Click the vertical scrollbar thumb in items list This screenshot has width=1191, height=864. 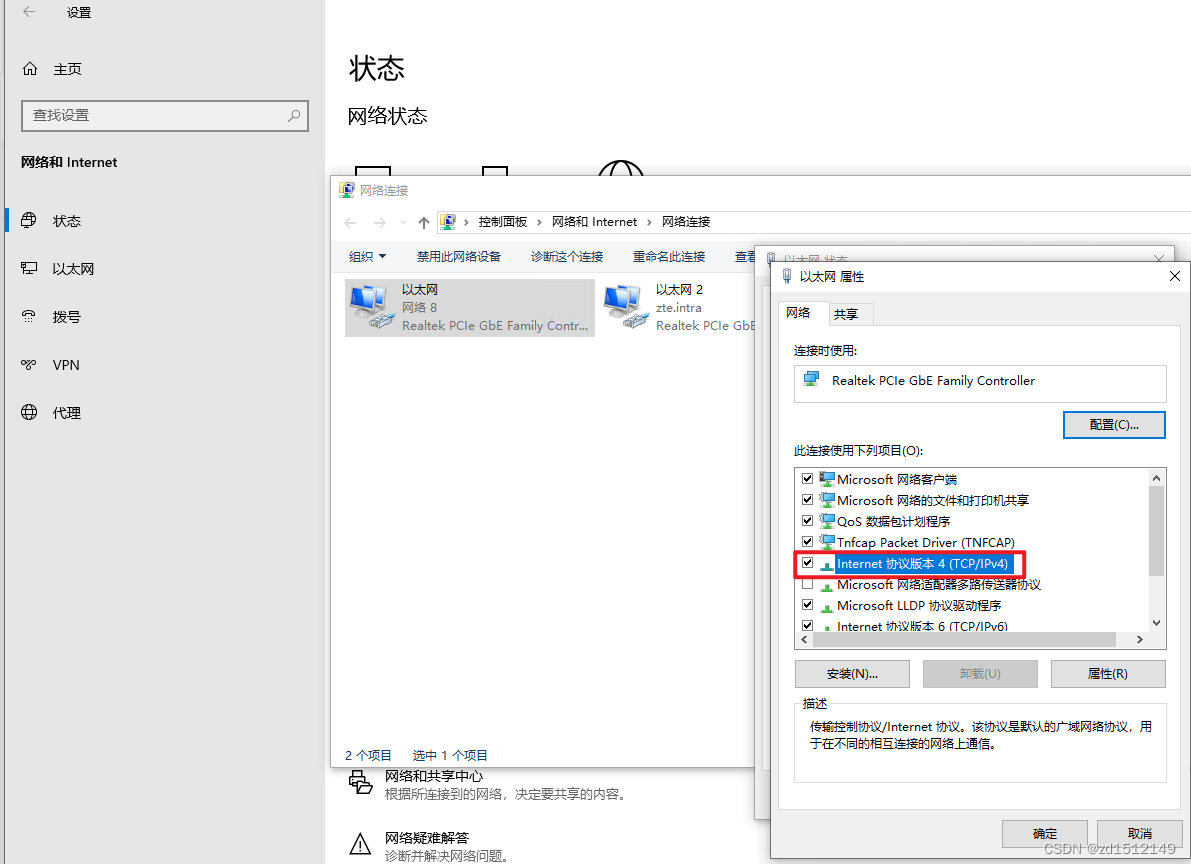(1156, 530)
